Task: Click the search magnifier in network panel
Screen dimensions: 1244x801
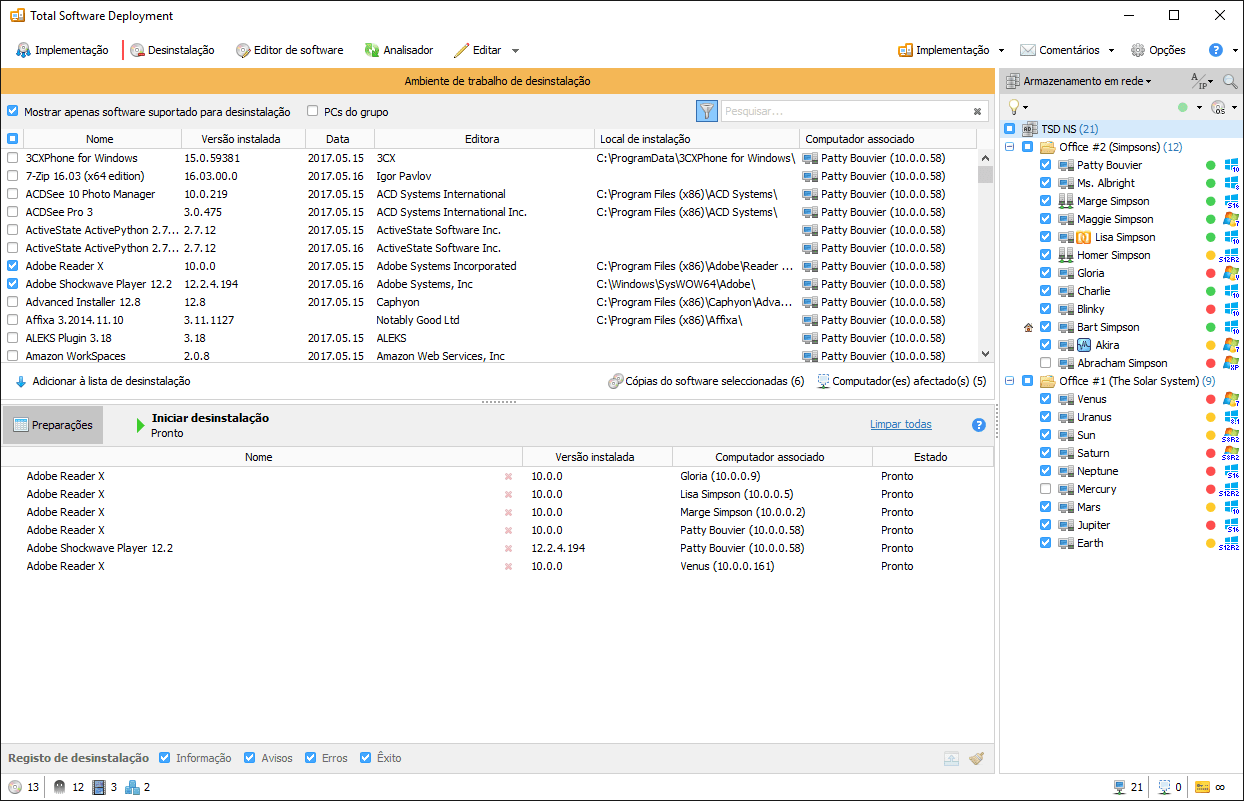Action: (x=1229, y=81)
